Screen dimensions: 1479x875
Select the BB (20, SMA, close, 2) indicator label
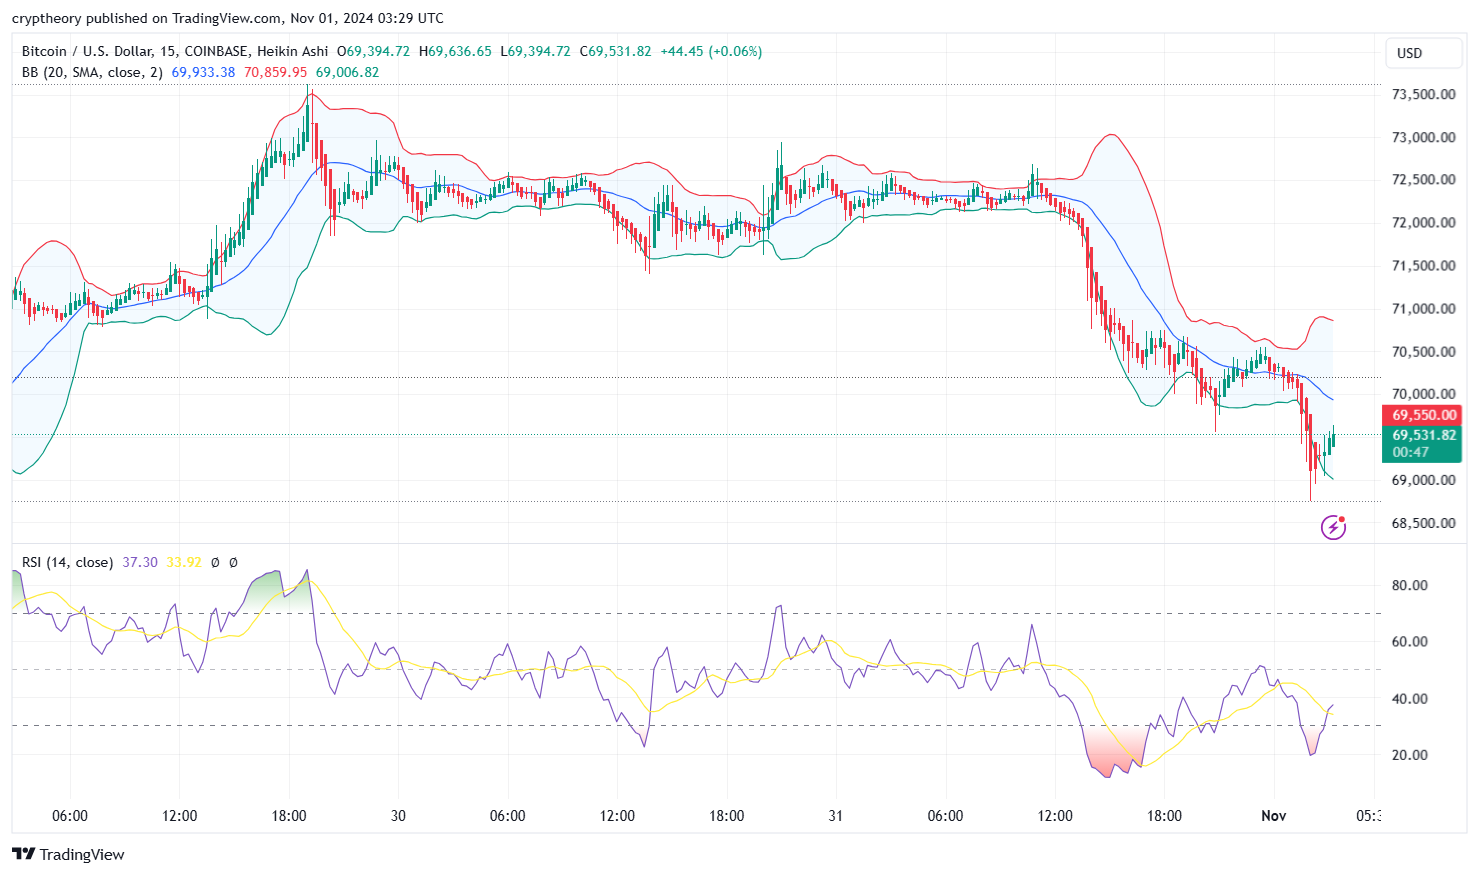(92, 72)
